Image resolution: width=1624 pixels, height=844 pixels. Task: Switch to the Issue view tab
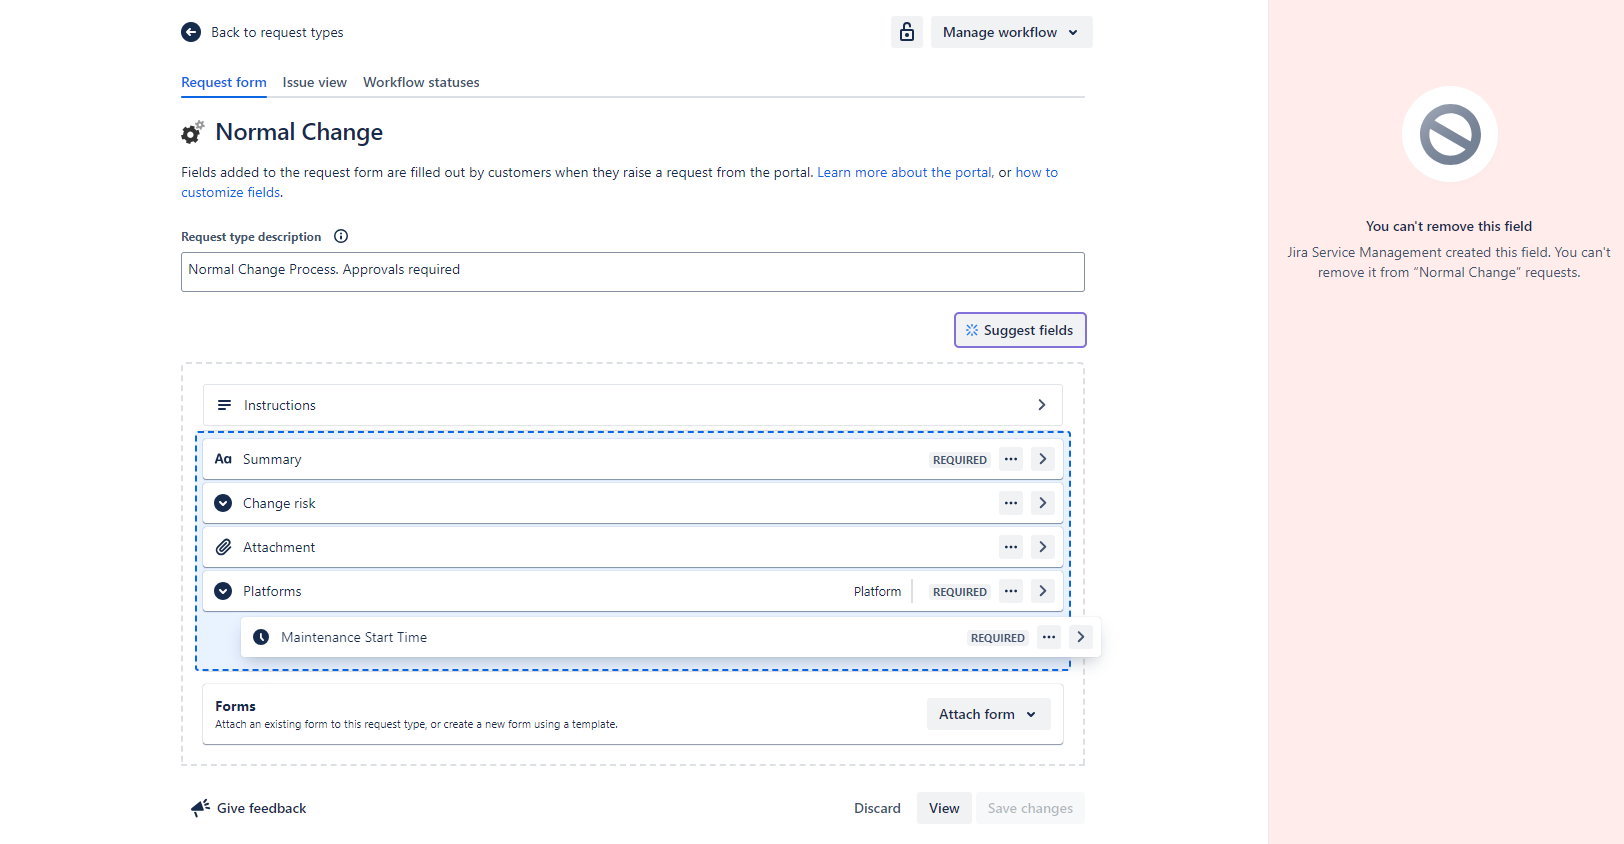point(315,82)
